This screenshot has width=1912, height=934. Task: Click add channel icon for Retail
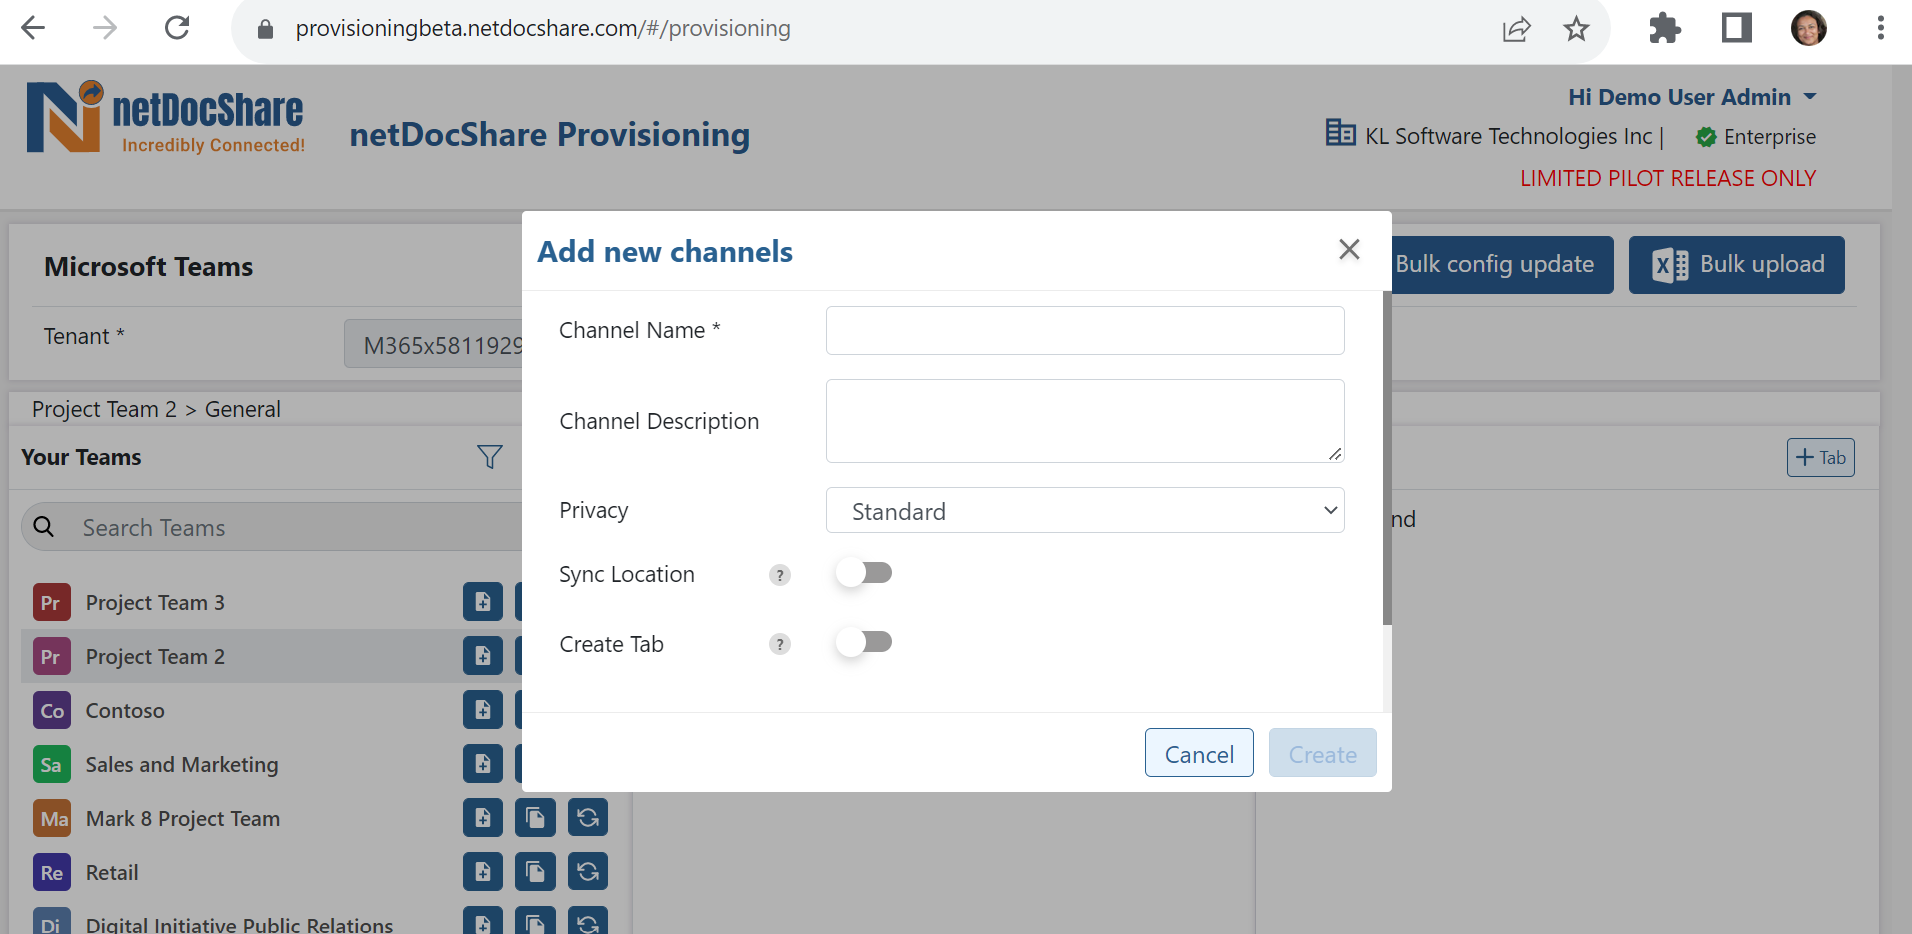click(483, 872)
